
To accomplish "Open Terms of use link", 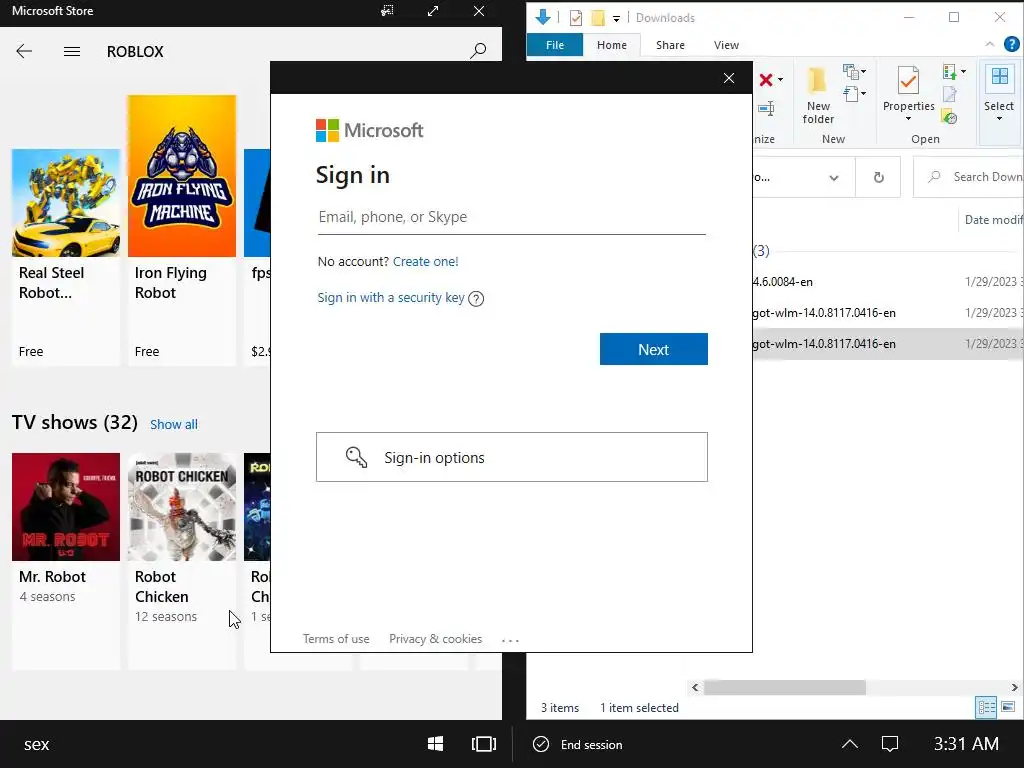I will [336, 639].
